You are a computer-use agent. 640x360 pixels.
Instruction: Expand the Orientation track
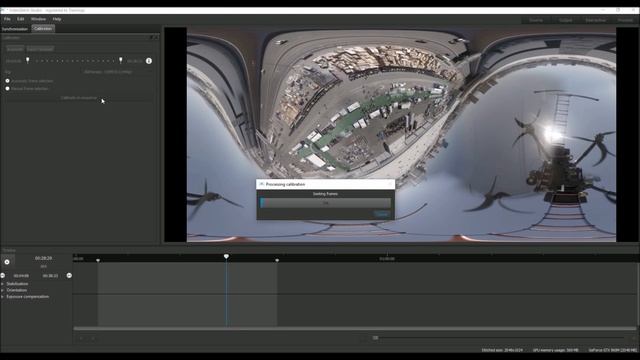(x=3, y=290)
